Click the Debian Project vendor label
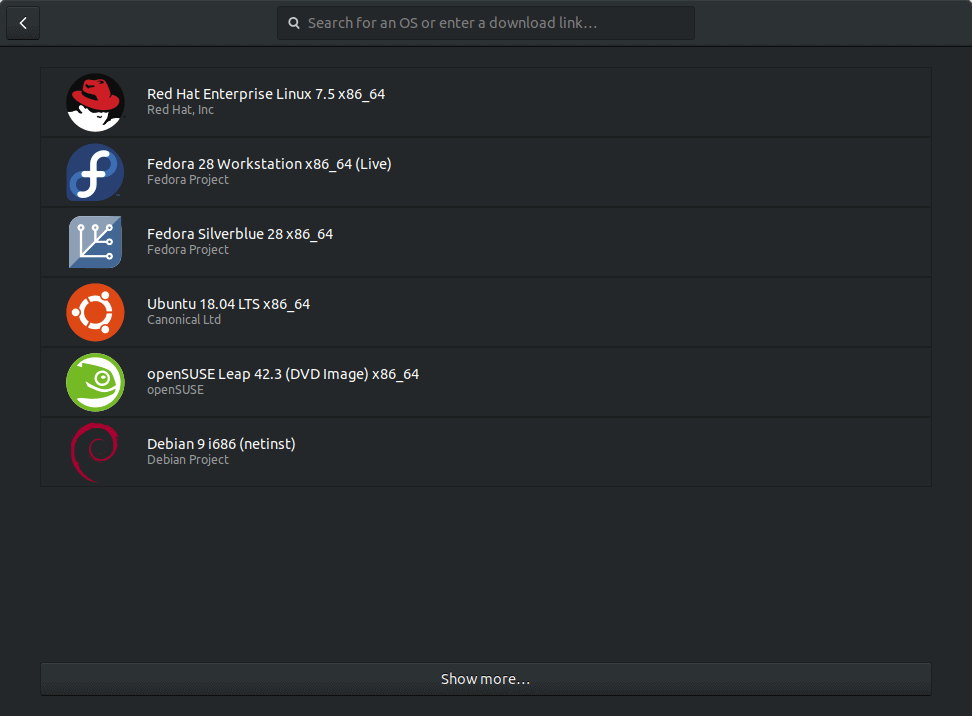 (x=188, y=460)
